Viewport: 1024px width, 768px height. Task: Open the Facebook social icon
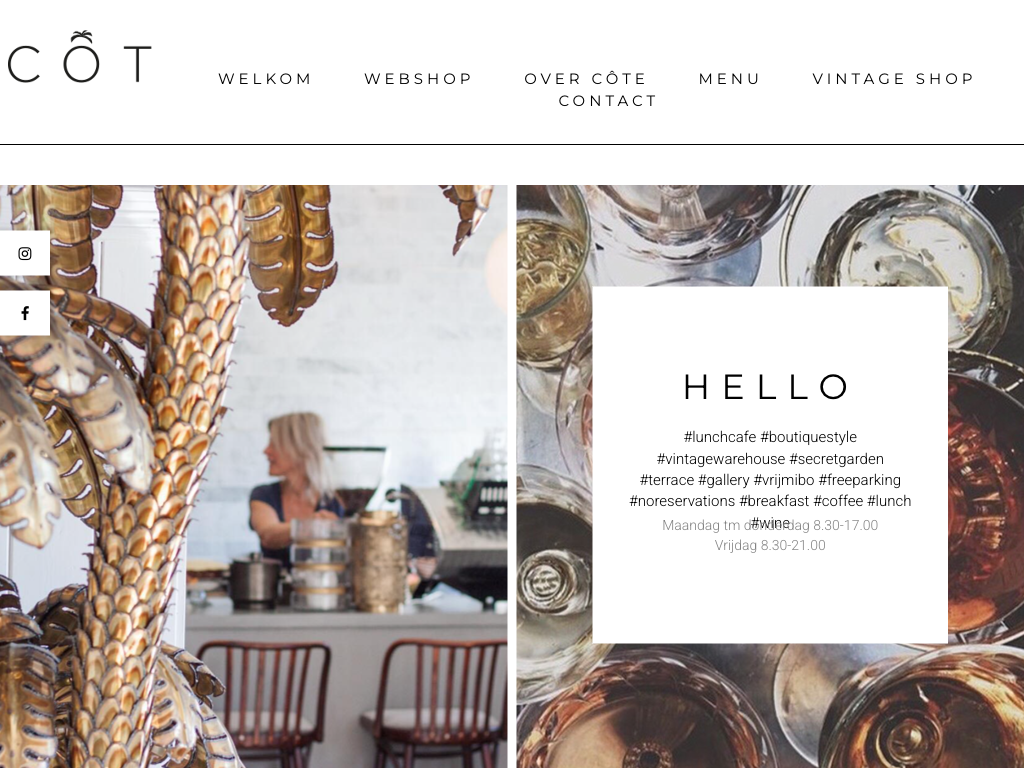click(25, 313)
